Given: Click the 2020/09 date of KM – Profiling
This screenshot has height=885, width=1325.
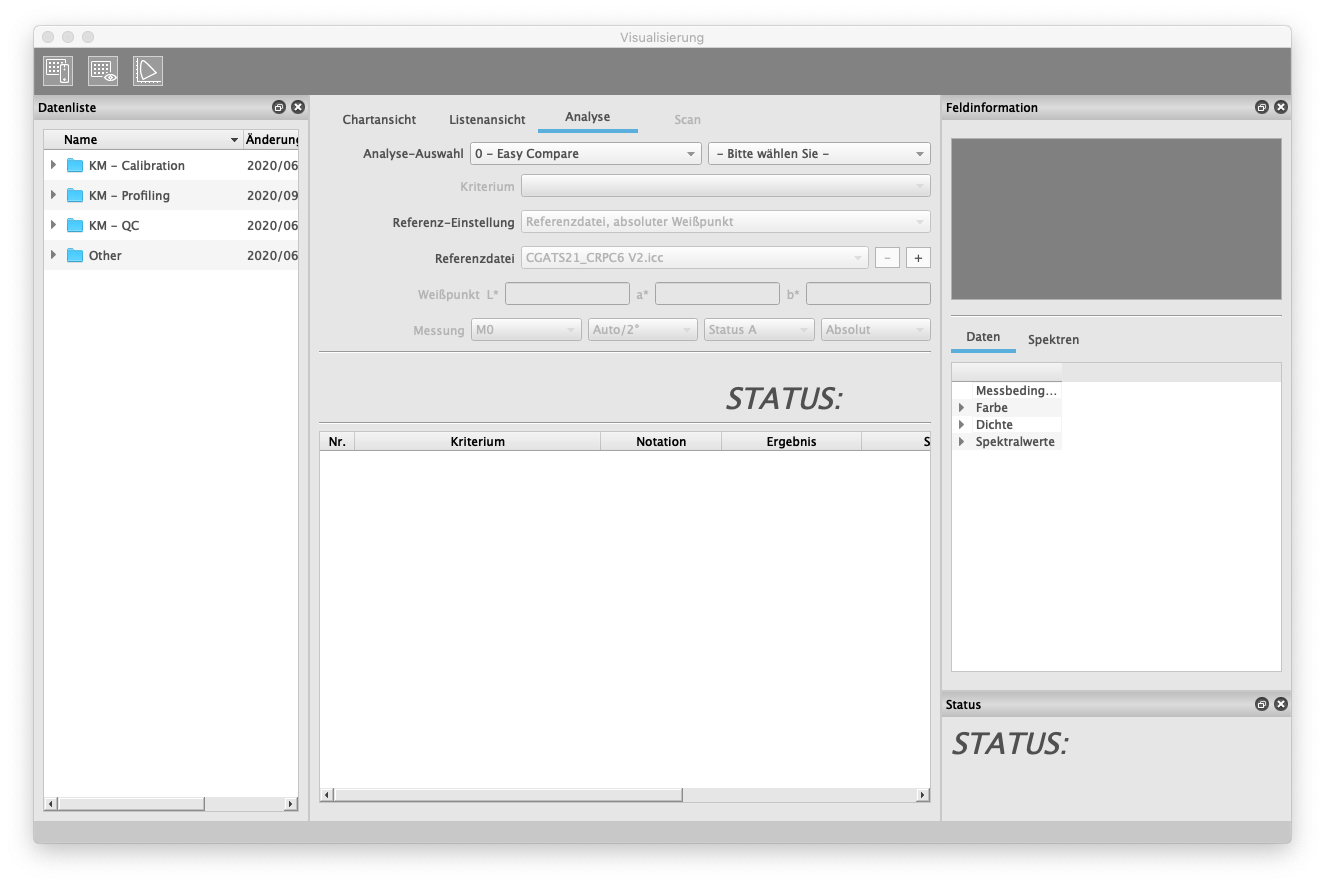Looking at the screenshot, I should click(x=272, y=195).
